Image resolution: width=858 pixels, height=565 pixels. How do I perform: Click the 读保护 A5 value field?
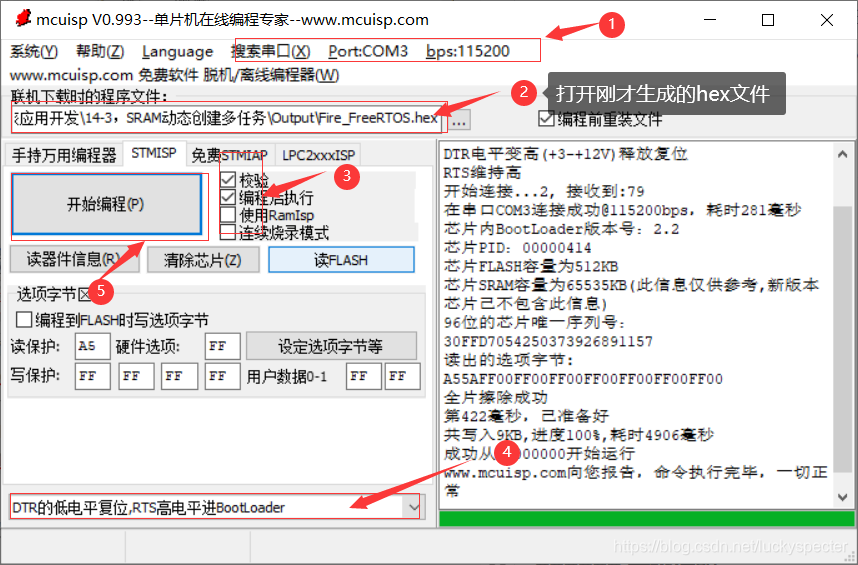(92, 346)
